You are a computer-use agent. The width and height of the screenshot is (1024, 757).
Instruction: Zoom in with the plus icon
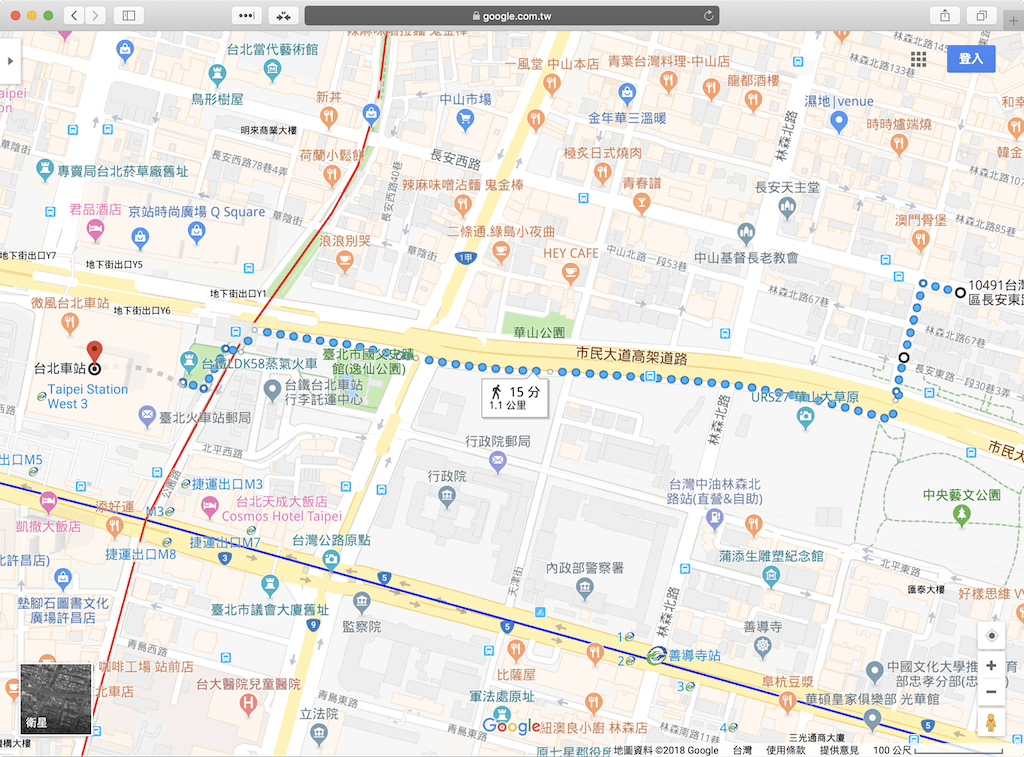991,665
